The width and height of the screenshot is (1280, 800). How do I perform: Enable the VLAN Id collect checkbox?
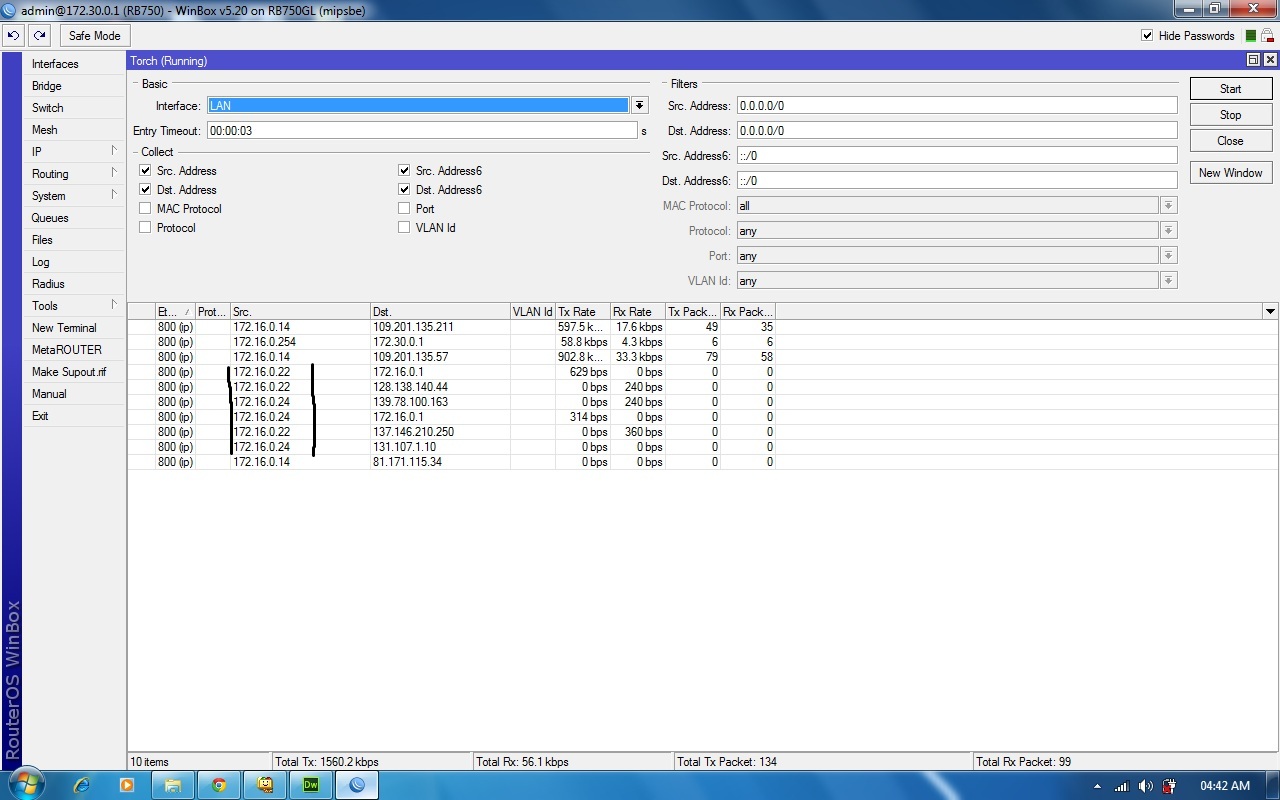click(404, 228)
